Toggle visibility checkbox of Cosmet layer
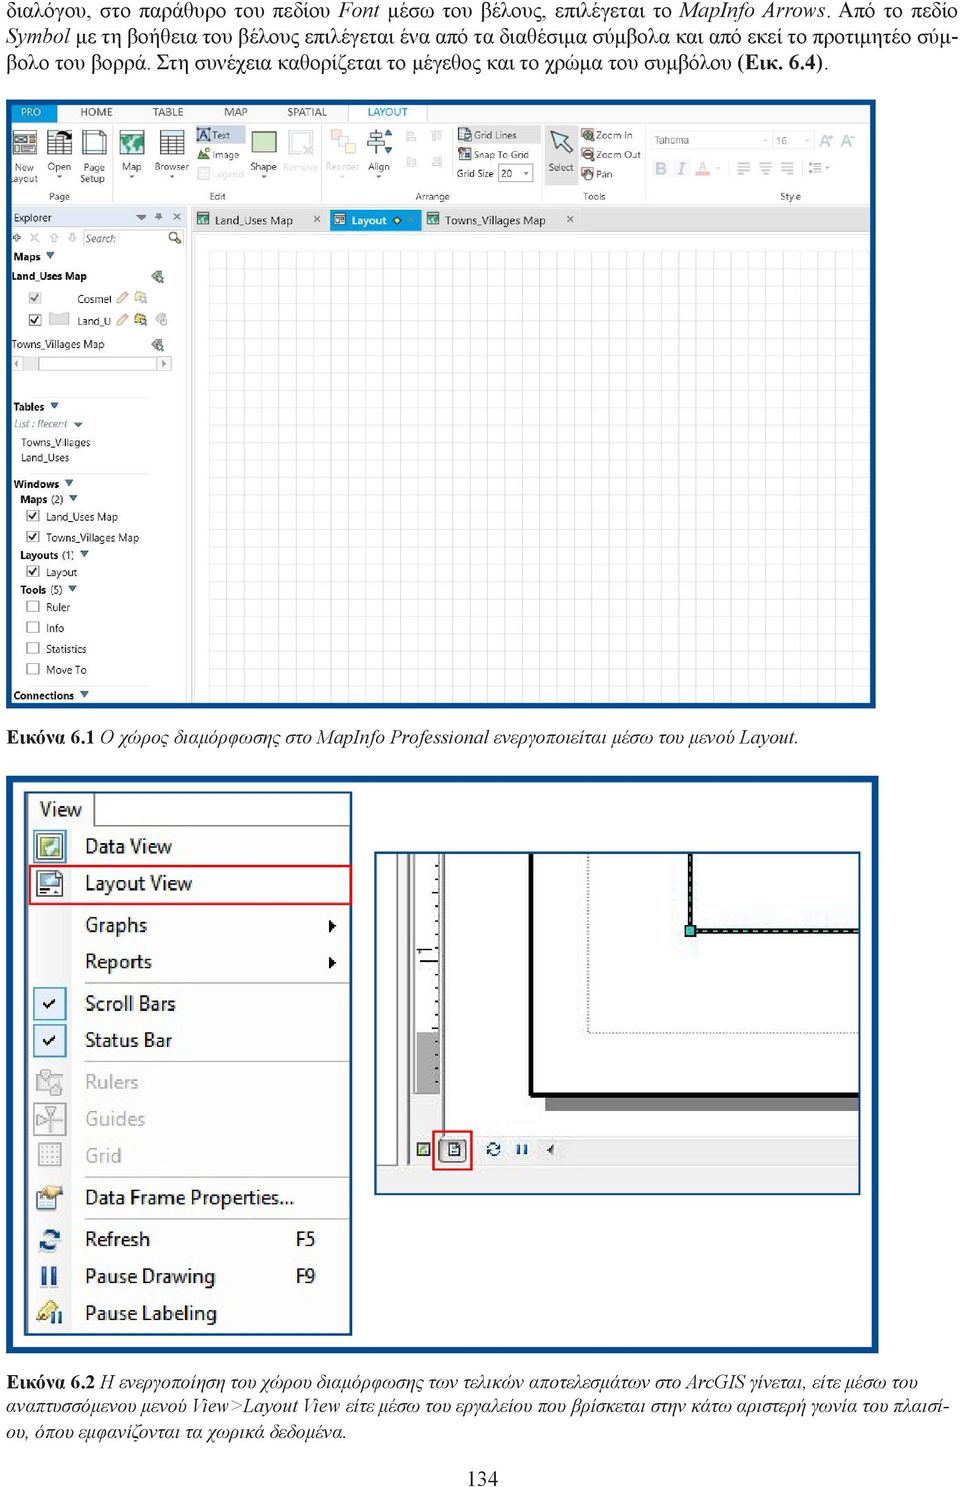 coord(35,298)
